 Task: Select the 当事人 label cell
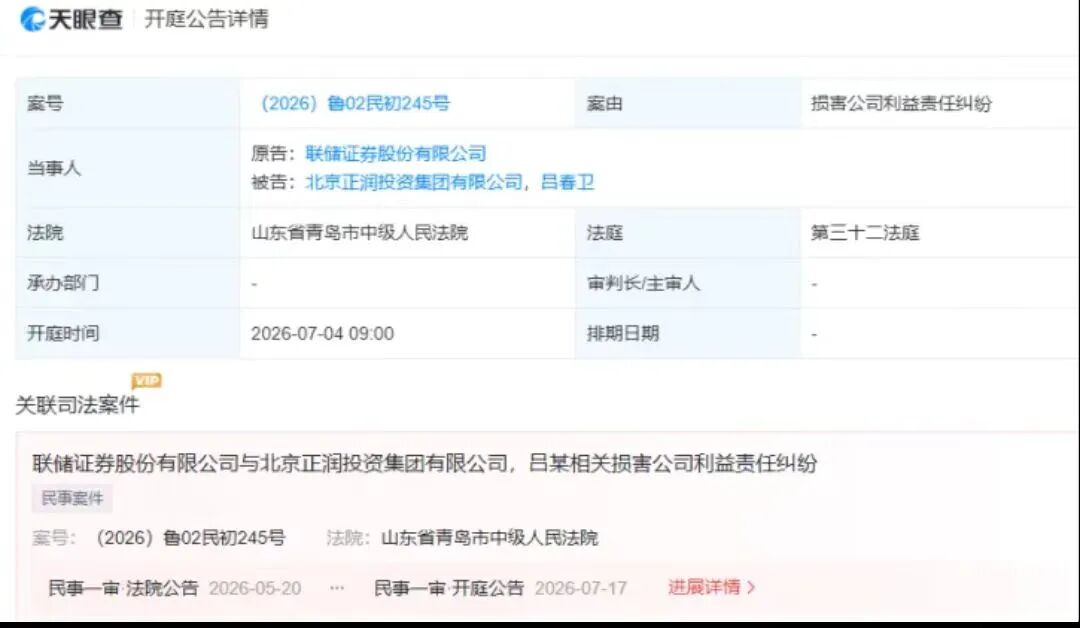127,167
